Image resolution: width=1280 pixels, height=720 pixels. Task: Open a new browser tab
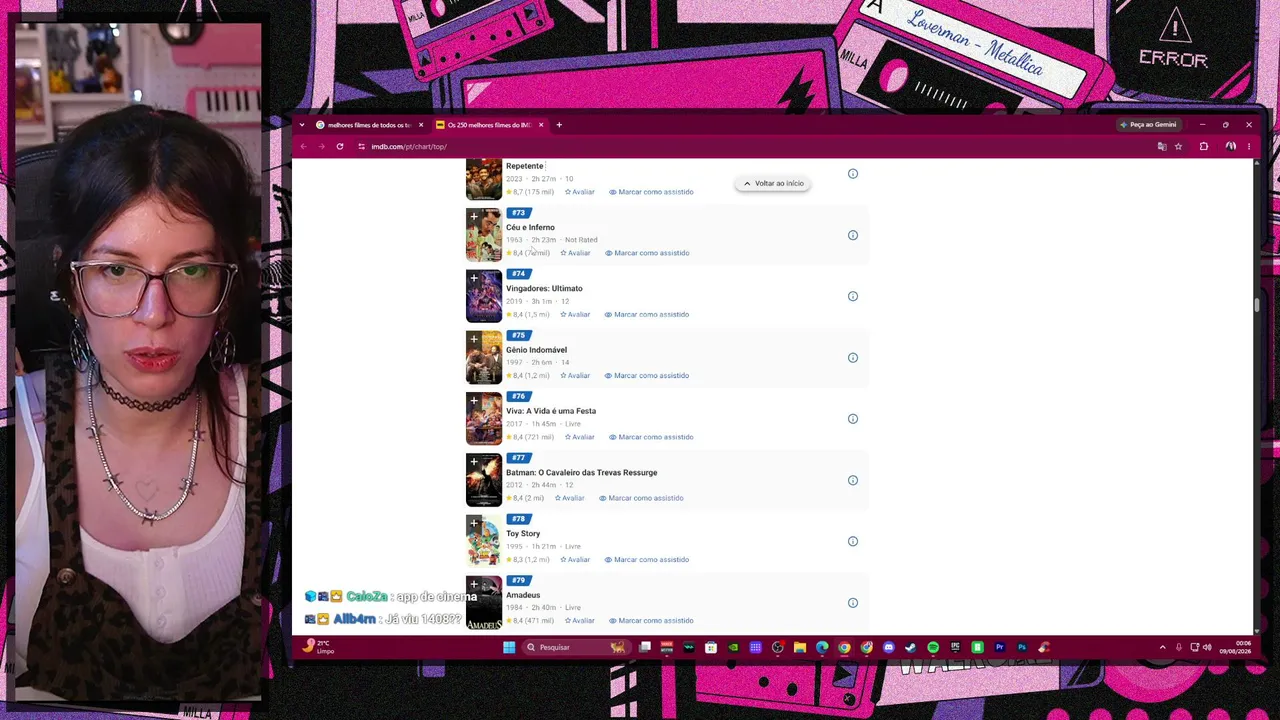point(559,125)
